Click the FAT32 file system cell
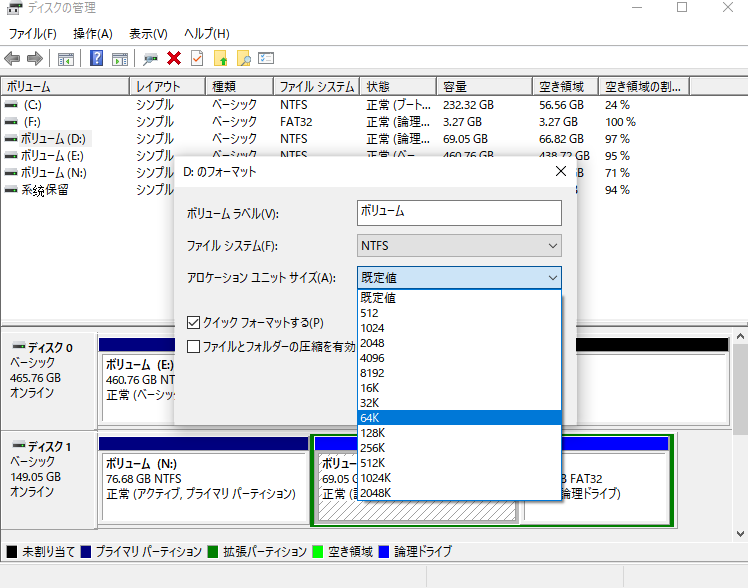 [x=296, y=122]
